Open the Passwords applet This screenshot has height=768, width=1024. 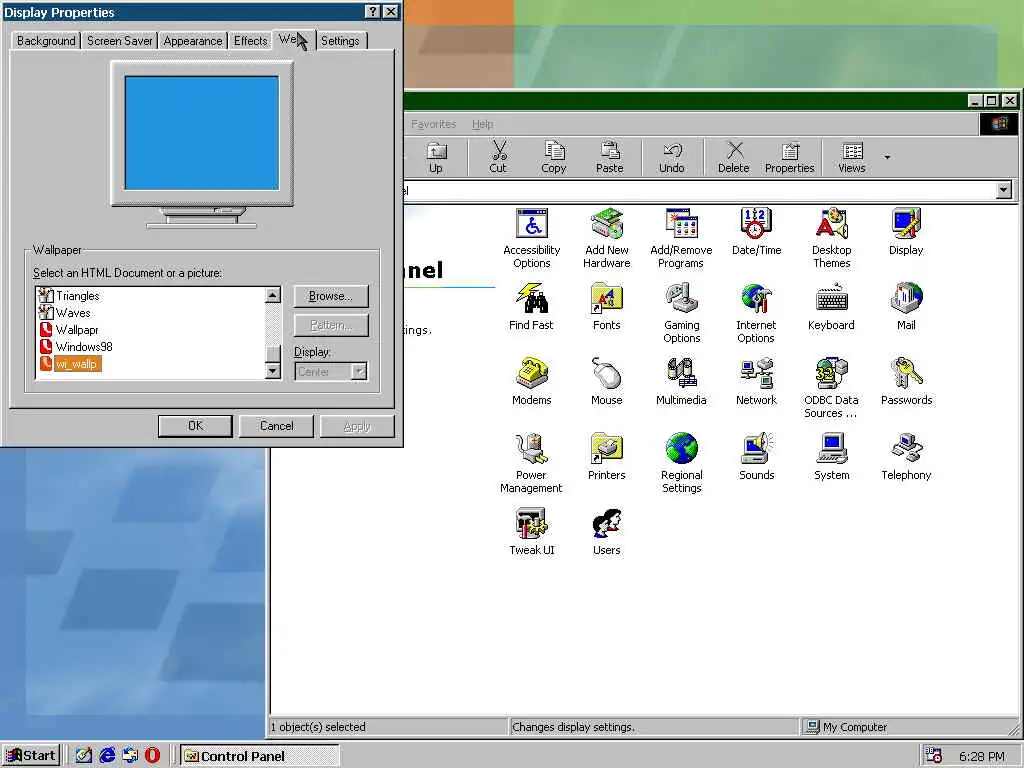click(906, 382)
